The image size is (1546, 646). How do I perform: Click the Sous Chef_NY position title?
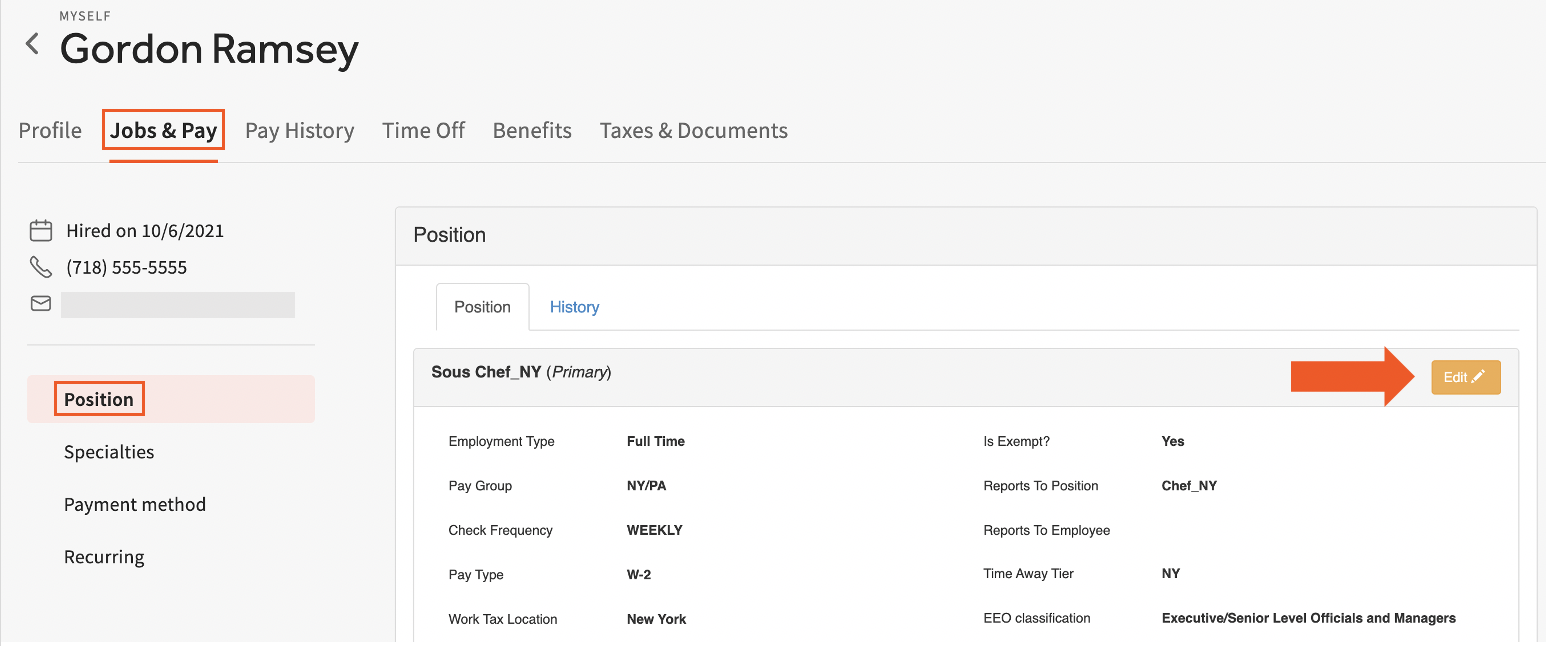[x=486, y=372]
